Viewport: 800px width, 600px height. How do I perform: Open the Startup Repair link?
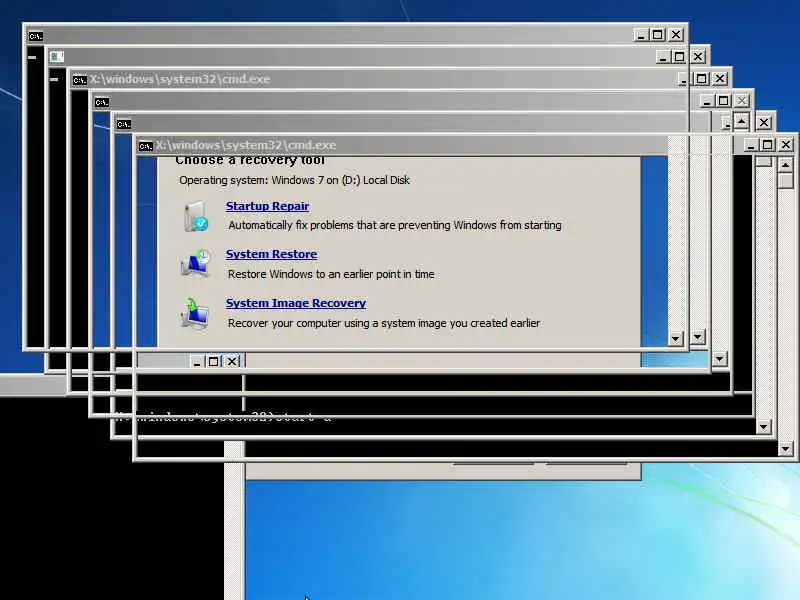pyautogui.click(x=267, y=206)
